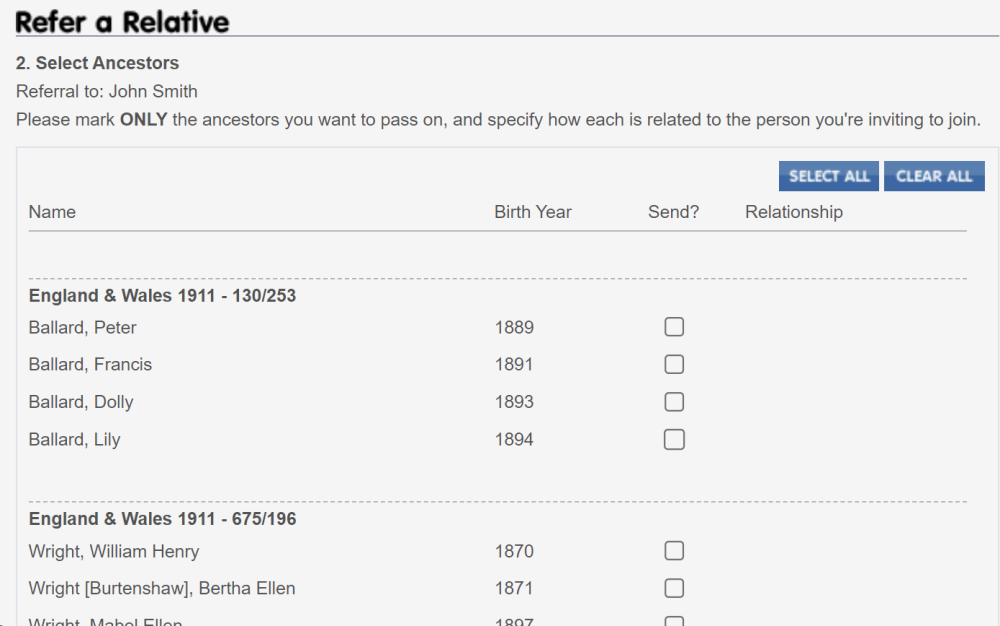
Task: Click the name Ballard, Peter
Action: 83,328
